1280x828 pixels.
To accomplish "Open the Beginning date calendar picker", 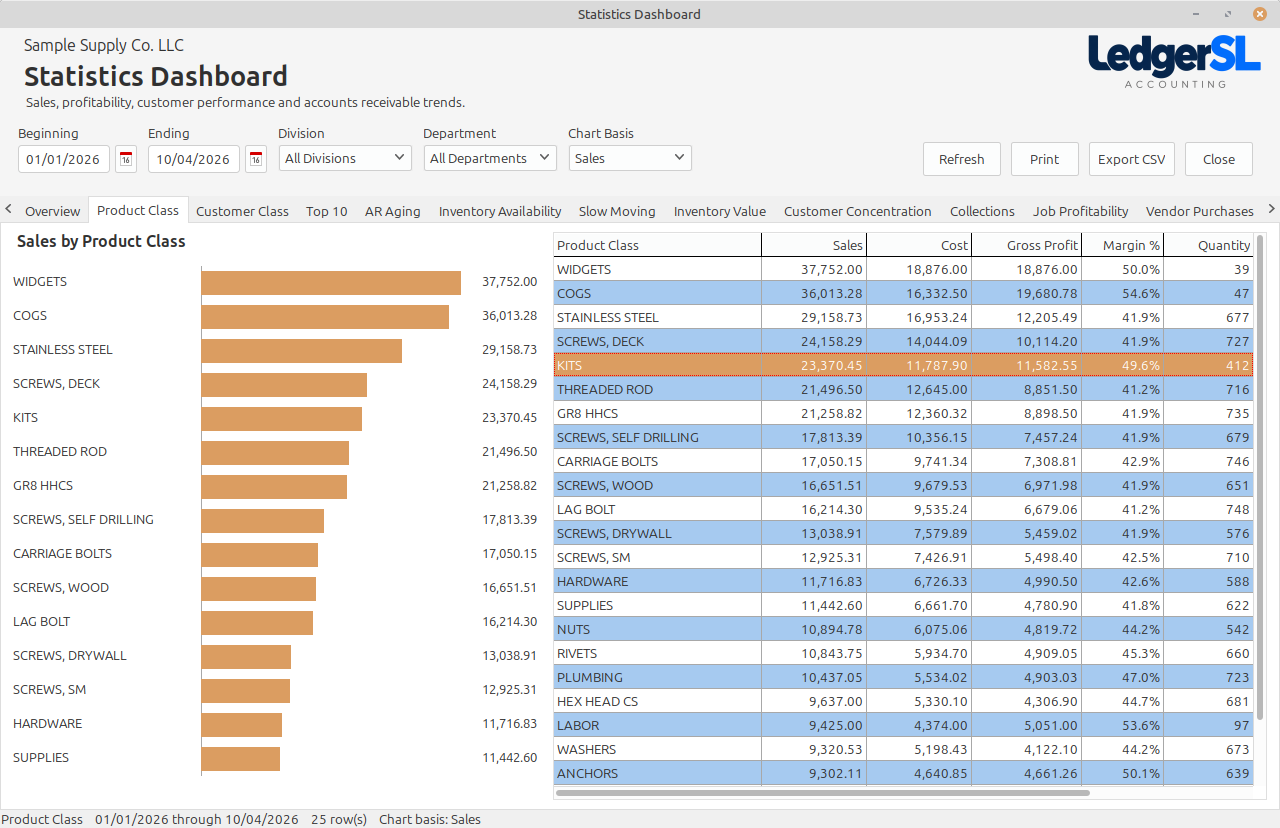I will (126, 159).
